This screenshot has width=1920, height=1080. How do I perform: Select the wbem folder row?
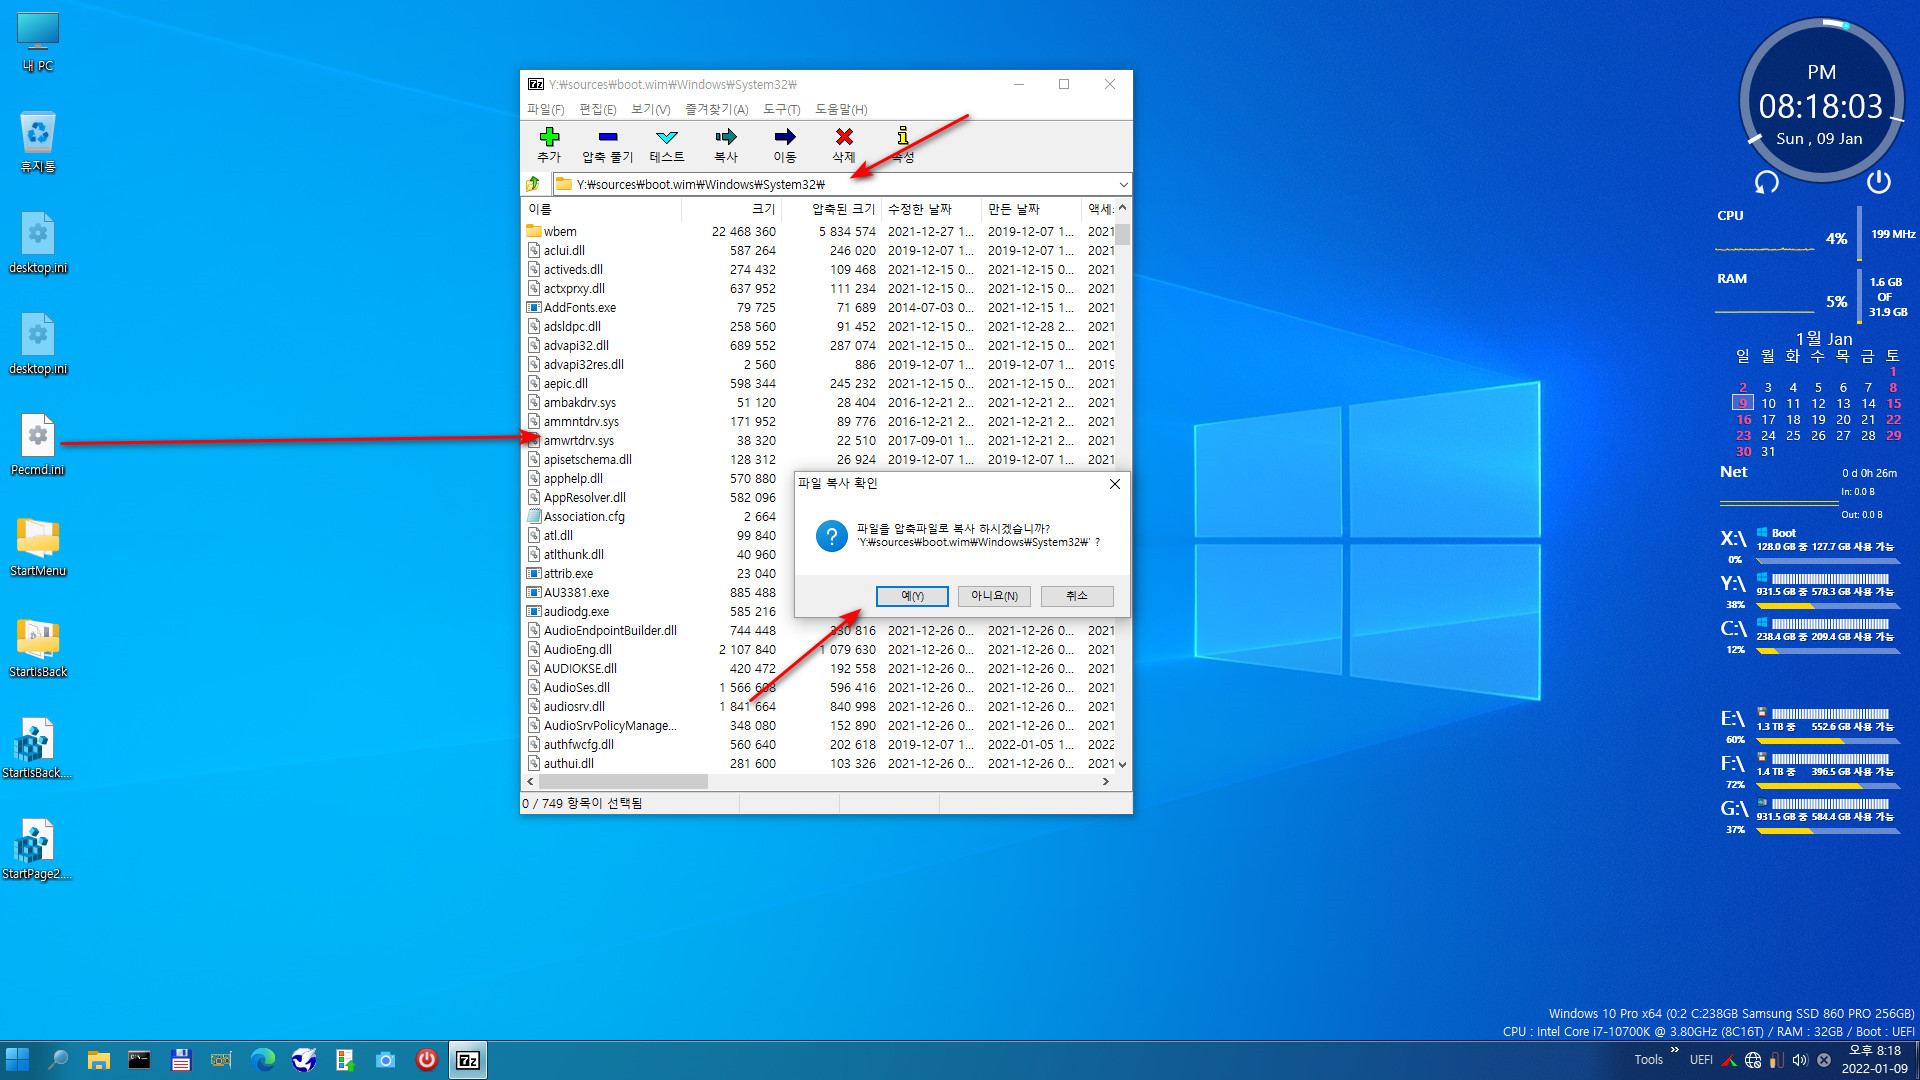(820, 232)
